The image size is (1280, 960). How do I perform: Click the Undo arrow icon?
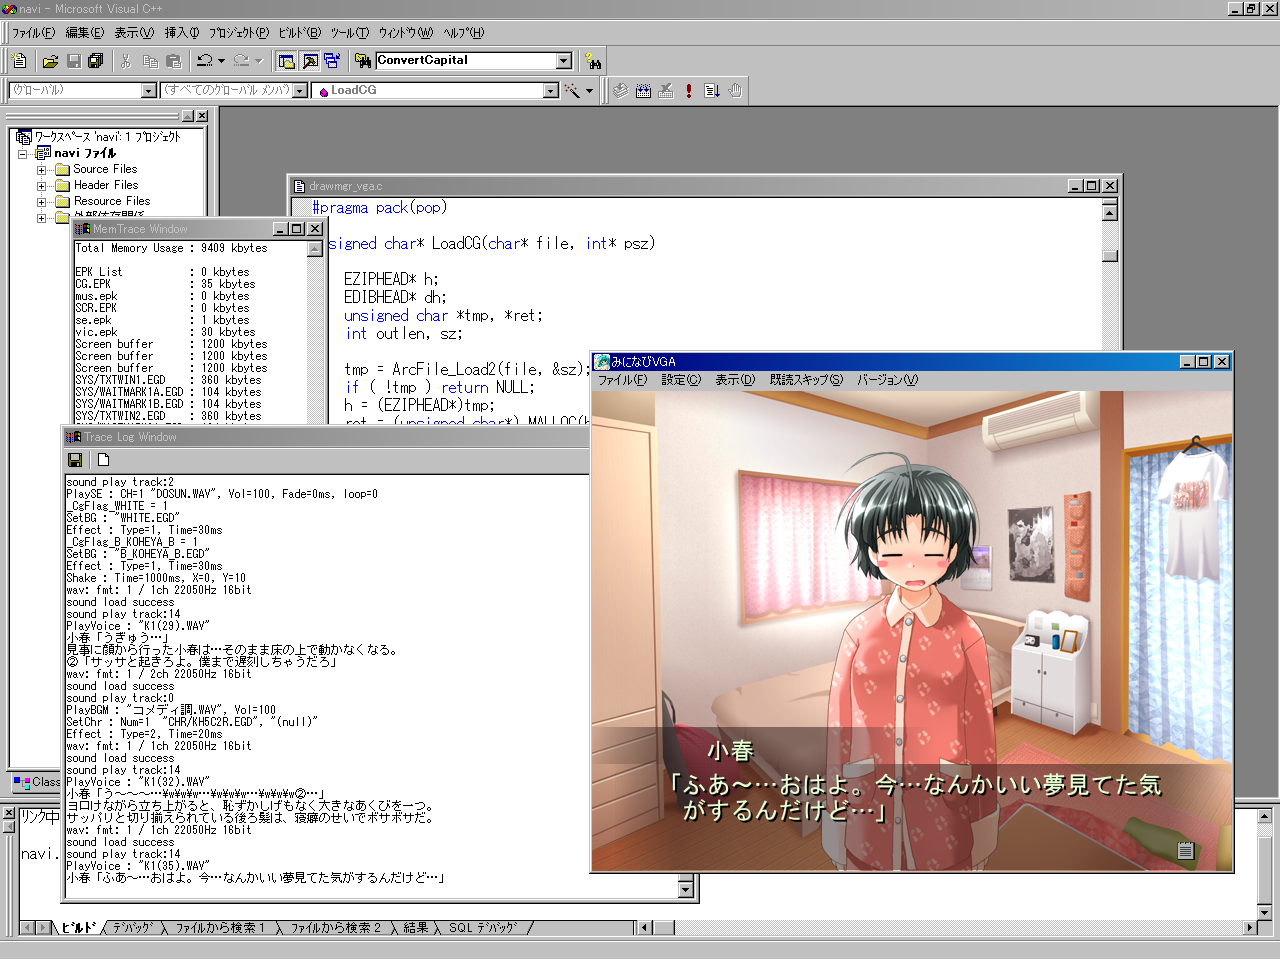(x=204, y=61)
